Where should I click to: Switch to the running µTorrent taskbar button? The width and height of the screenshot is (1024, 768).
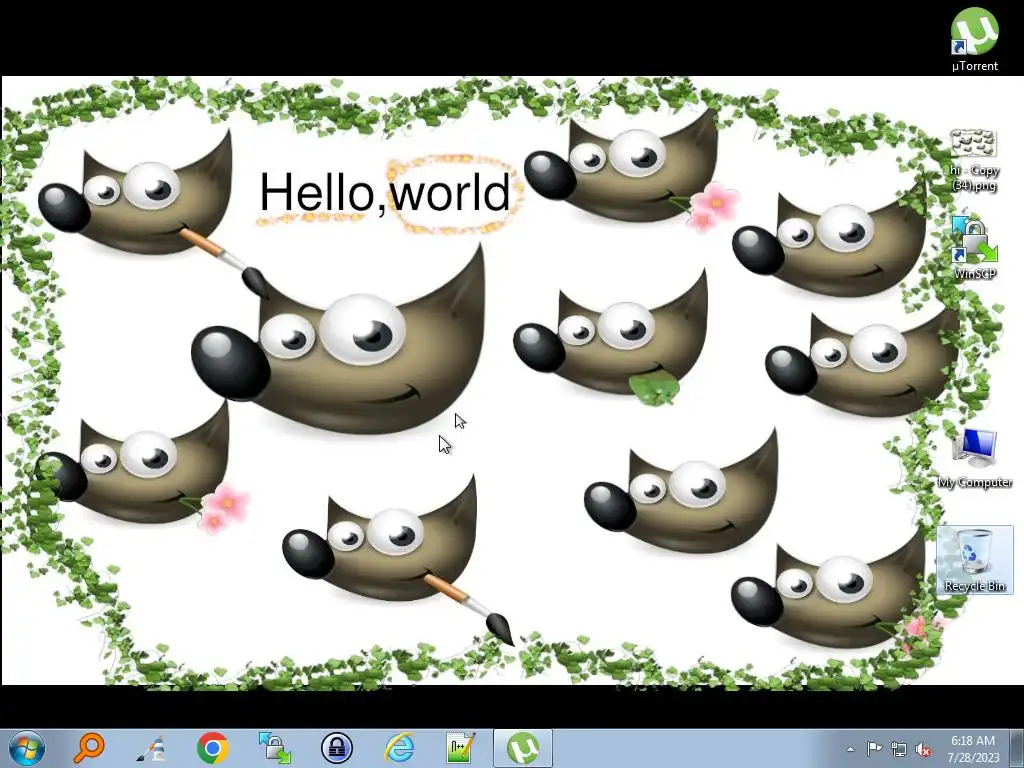523,748
